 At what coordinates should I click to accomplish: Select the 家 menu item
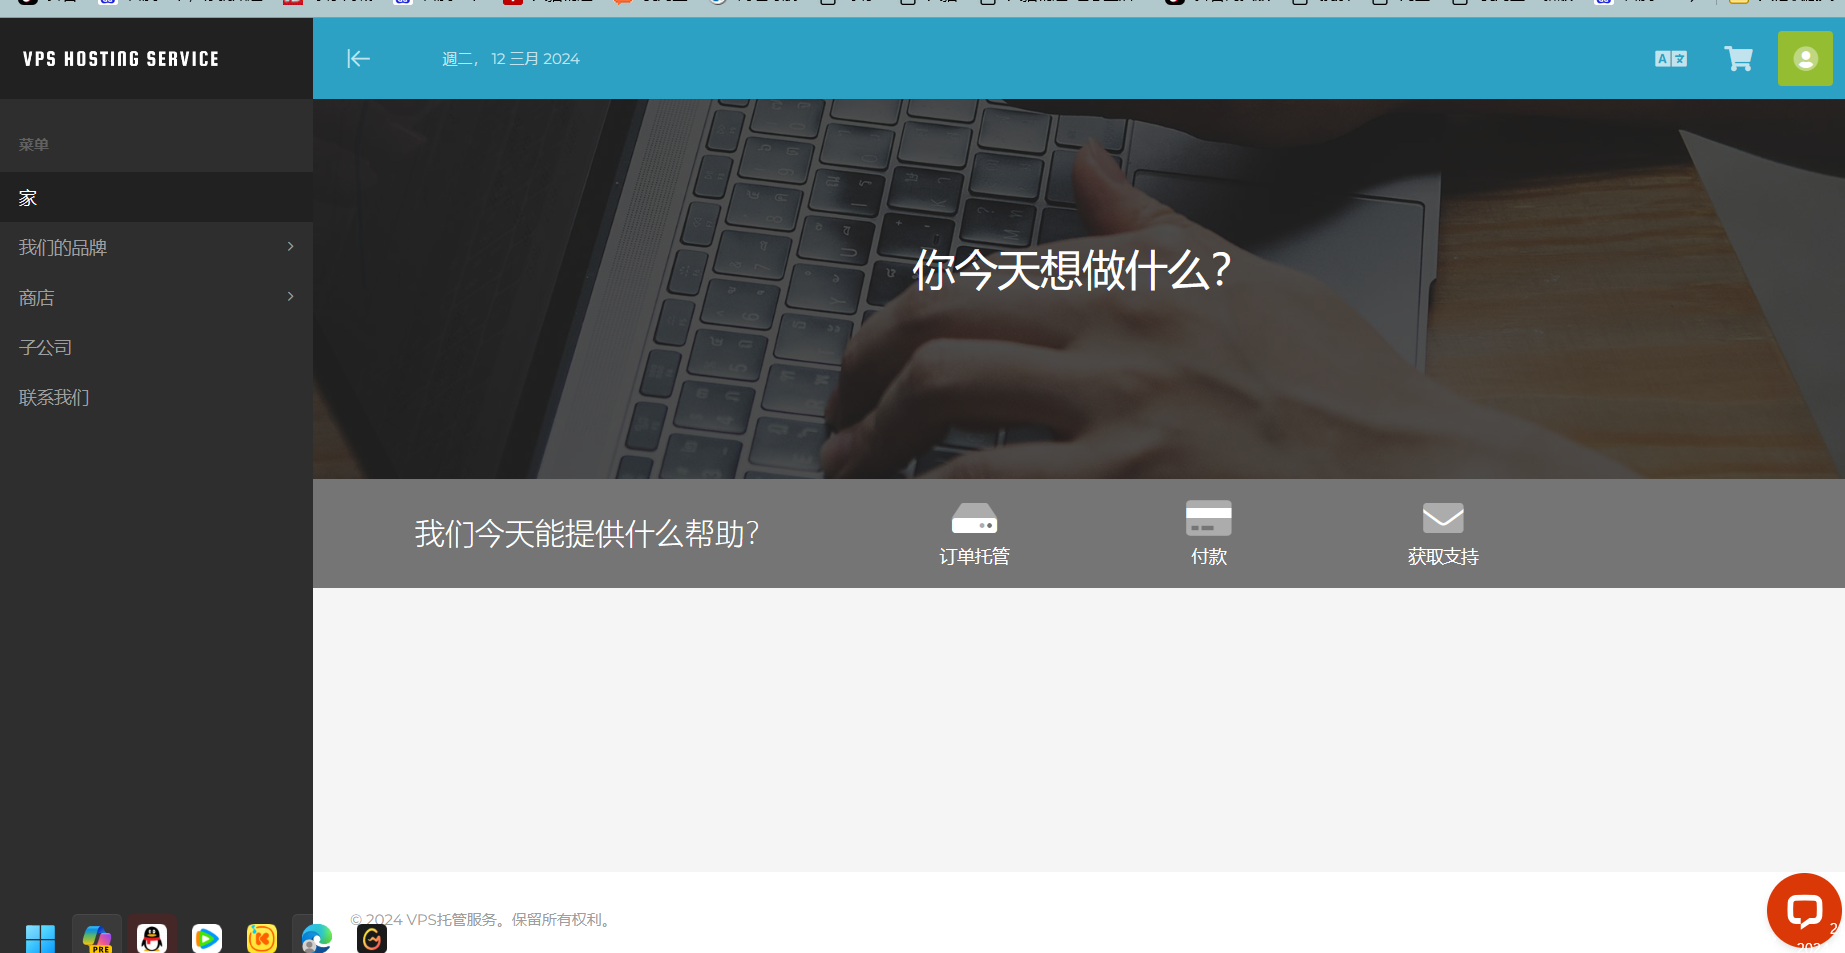(28, 198)
